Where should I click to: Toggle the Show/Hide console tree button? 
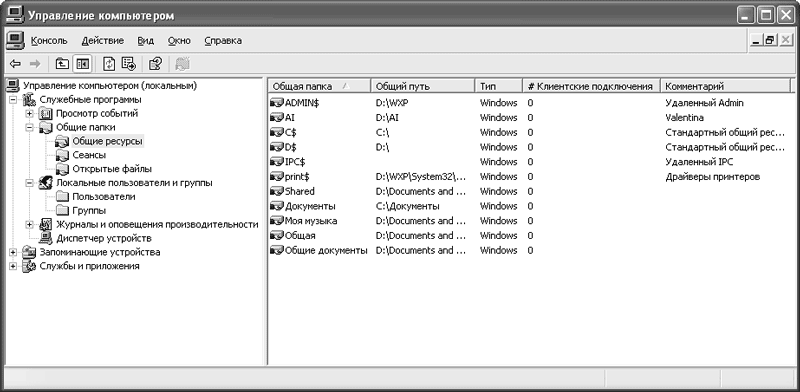click(82, 64)
